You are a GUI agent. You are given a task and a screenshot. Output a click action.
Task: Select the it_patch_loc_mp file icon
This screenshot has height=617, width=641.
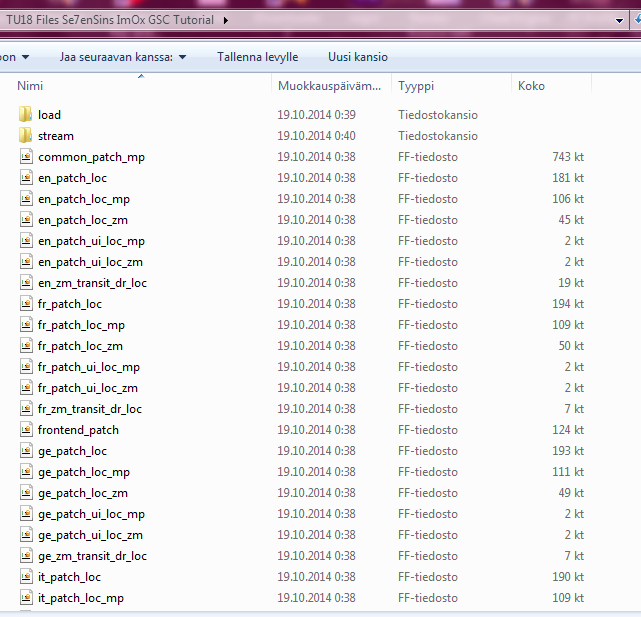pyautogui.click(x=26, y=598)
